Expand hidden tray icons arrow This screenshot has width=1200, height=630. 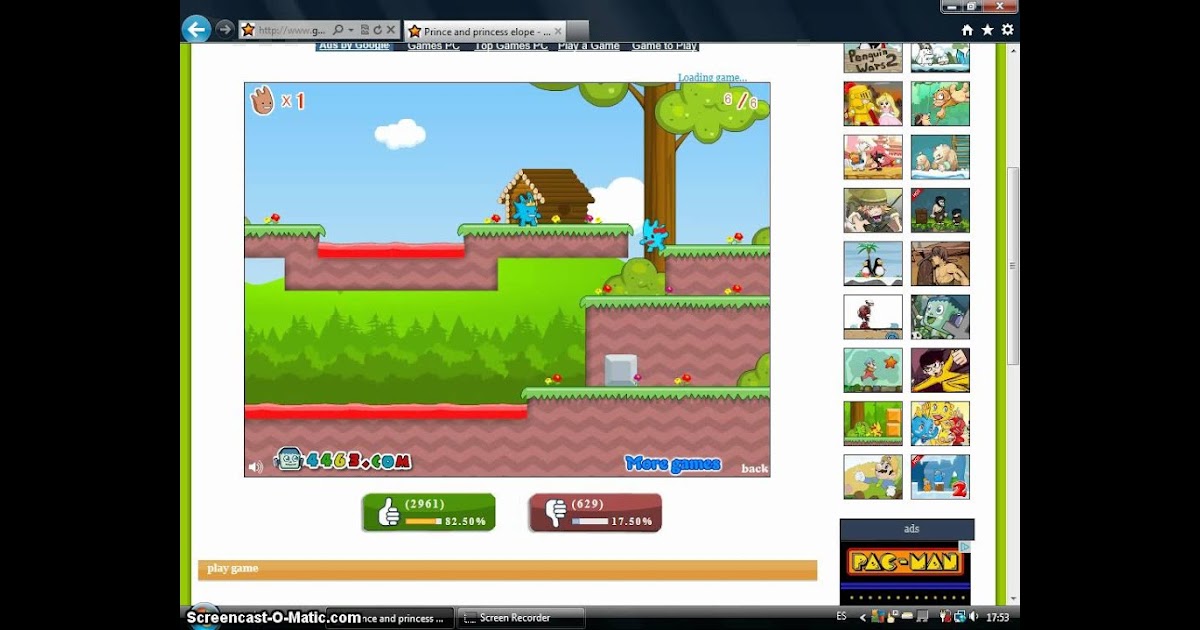coord(862,618)
